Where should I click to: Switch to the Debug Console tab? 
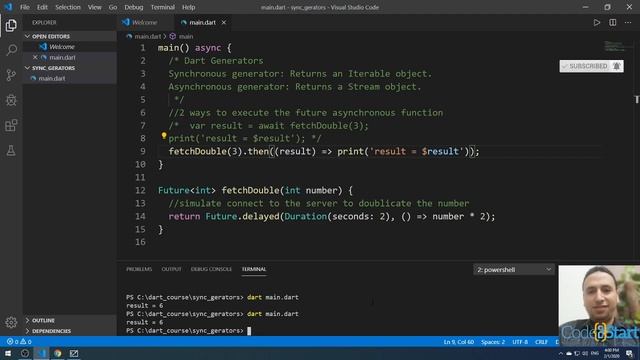pyautogui.click(x=211, y=269)
